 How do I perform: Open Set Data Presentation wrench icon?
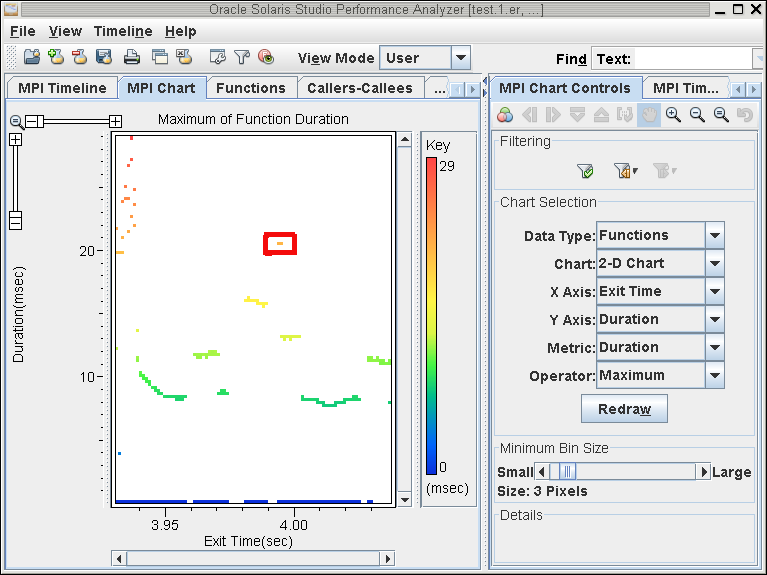218,57
